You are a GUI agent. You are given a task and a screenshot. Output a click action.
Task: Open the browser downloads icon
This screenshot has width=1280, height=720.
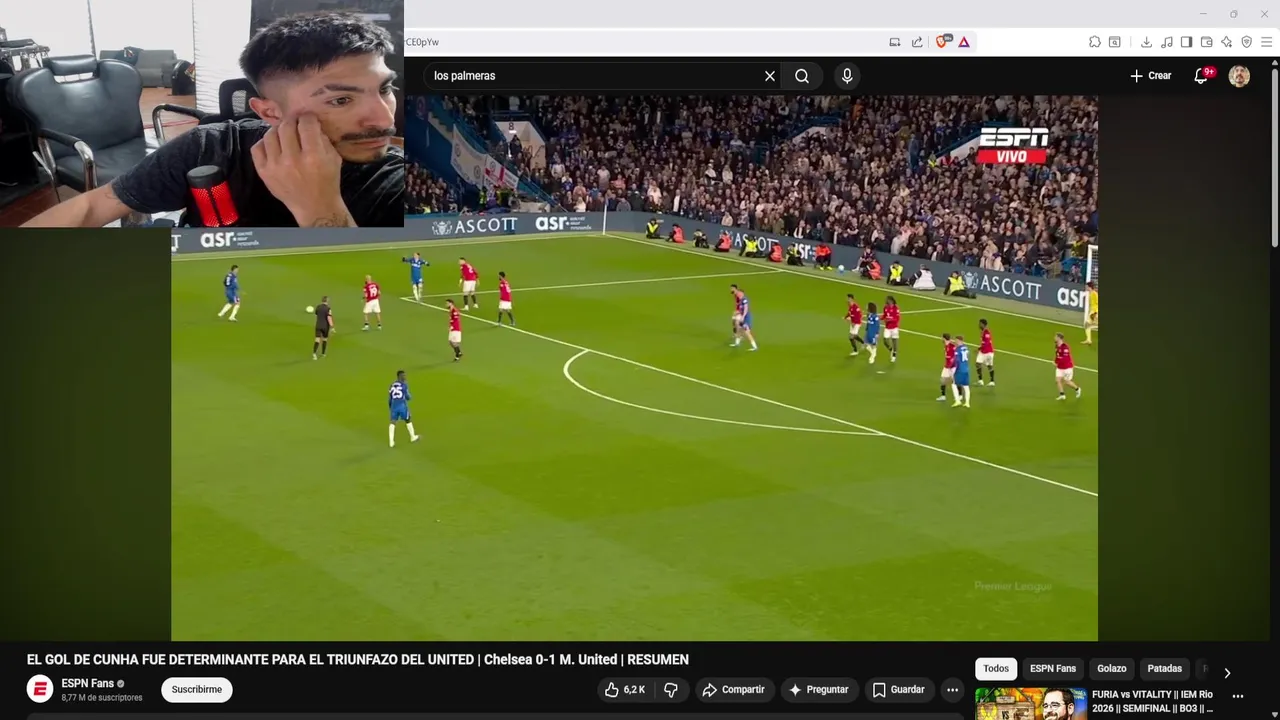[x=1146, y=42]
